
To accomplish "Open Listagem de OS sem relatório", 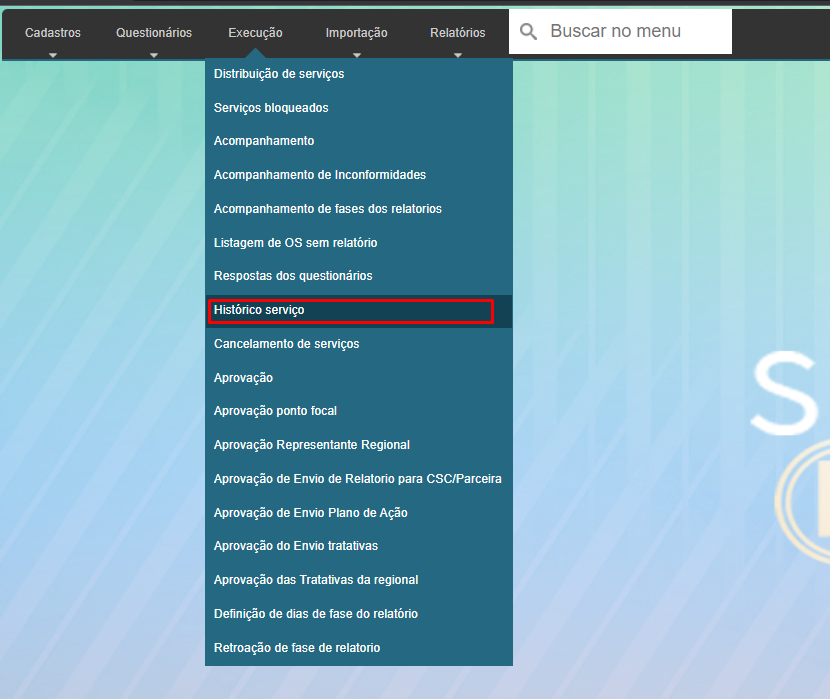I will pyautogui.click(x=295, y=243).
